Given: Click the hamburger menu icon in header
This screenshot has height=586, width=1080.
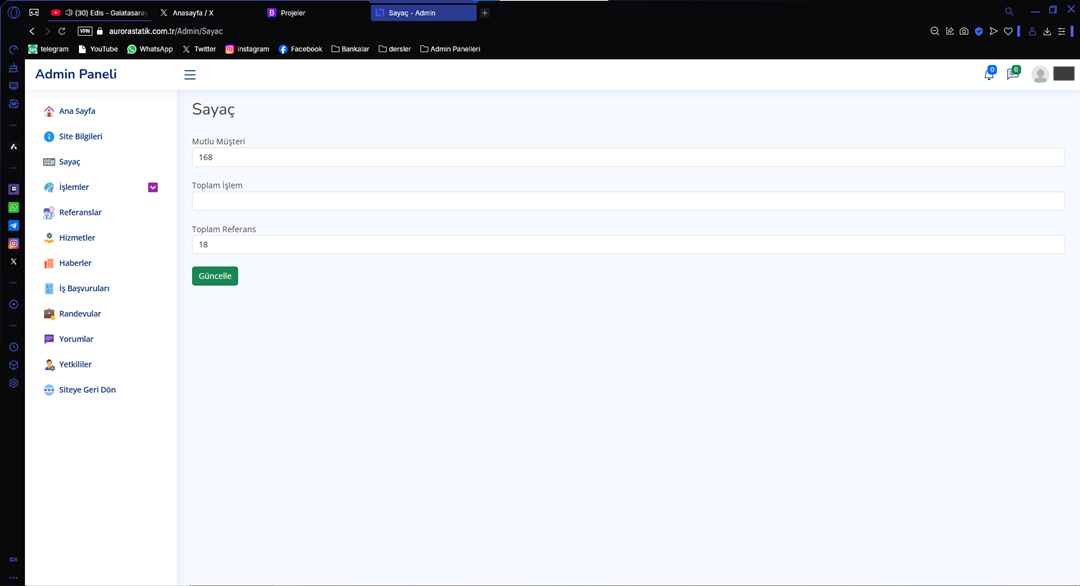Looking at the screenshot, I should [x=190, y=75].
